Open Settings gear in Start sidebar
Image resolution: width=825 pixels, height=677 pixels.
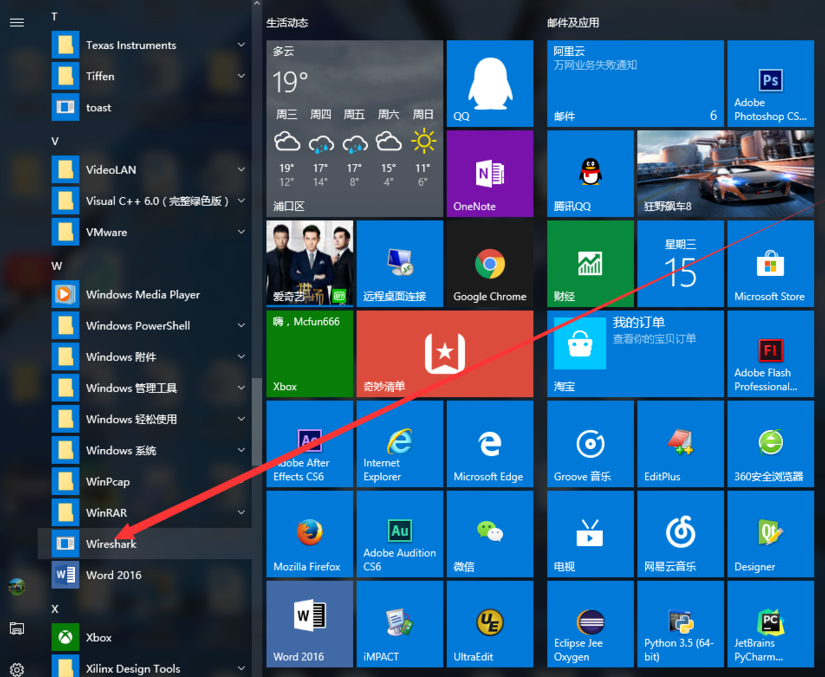pos(17,669)
